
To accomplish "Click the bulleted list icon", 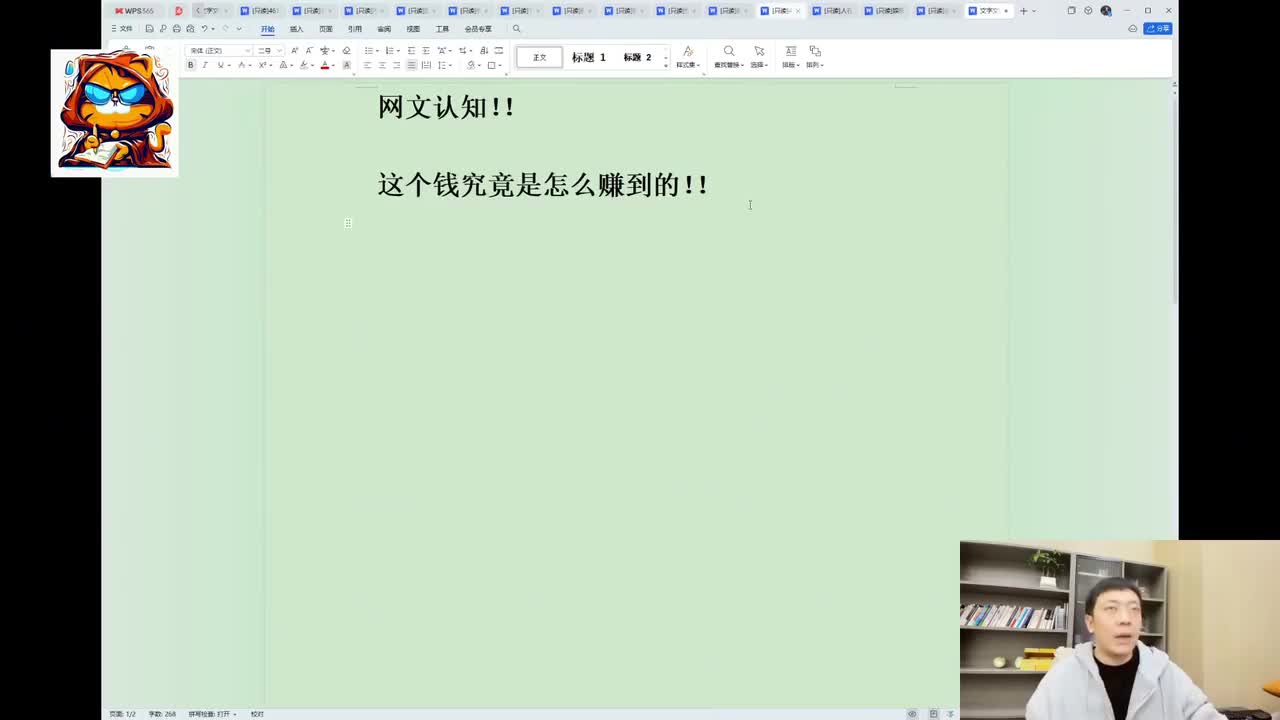I will click(x=368, y=51).
